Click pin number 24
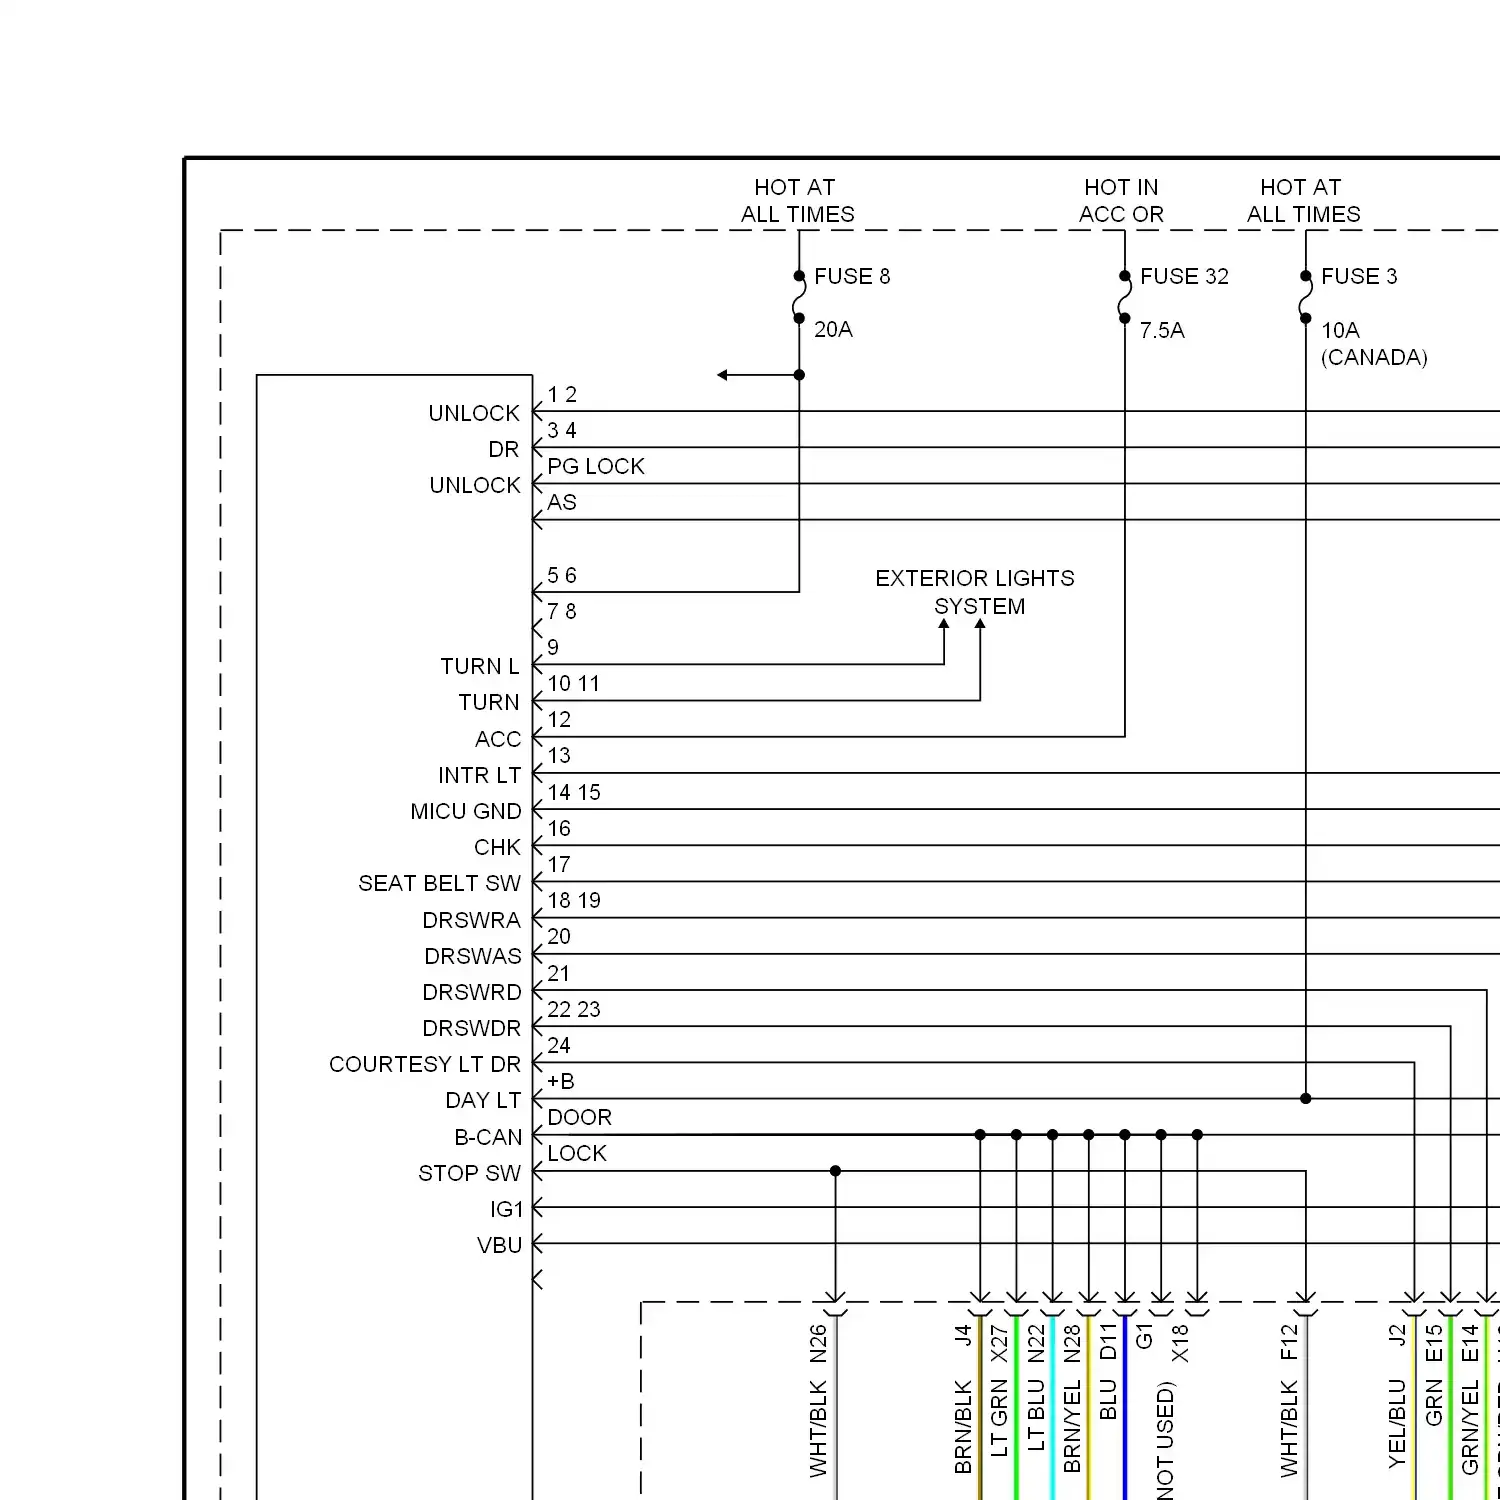Image resolution: width=1500 pixels, height=1500 pixels. point(559,1045)
